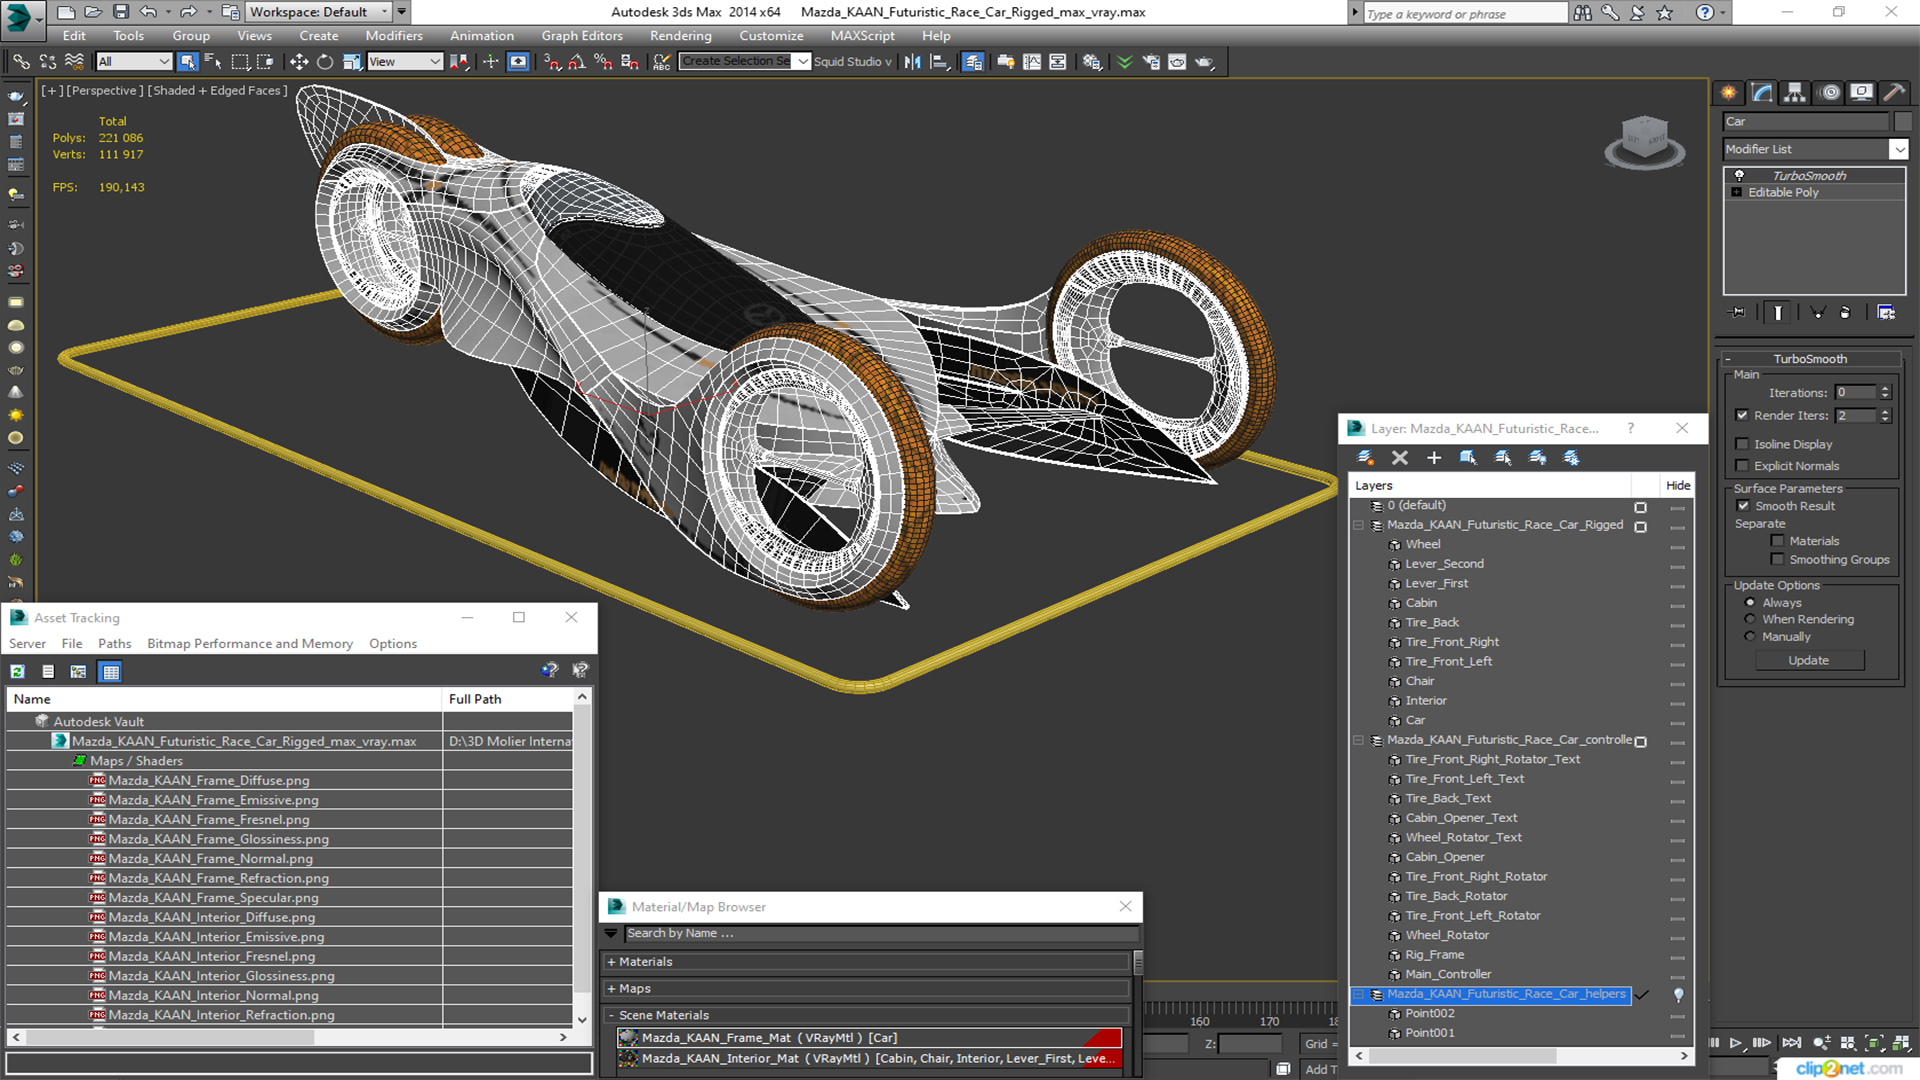Click Table View icon in Asset Tracking
Screen dimensions: 1920x1080
pyautogui.click(x=111, y=672)
